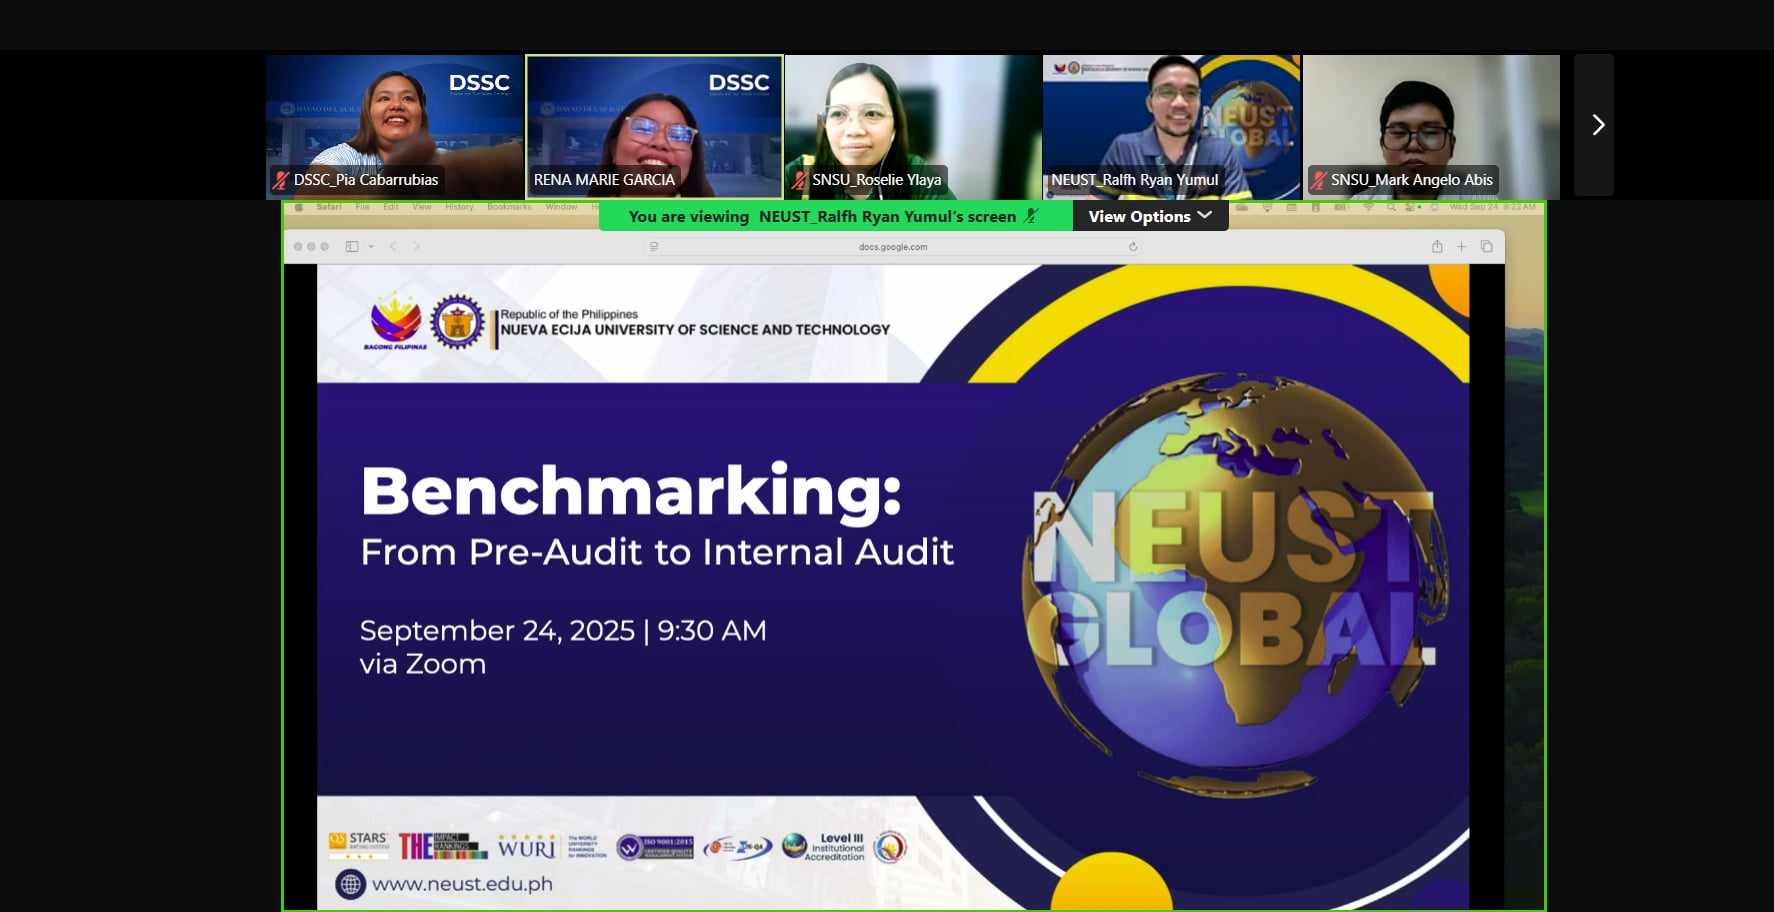Expand the View Options dropdown
Image resolution: width=1774 pixels, height=912 pixels.
1149,216
